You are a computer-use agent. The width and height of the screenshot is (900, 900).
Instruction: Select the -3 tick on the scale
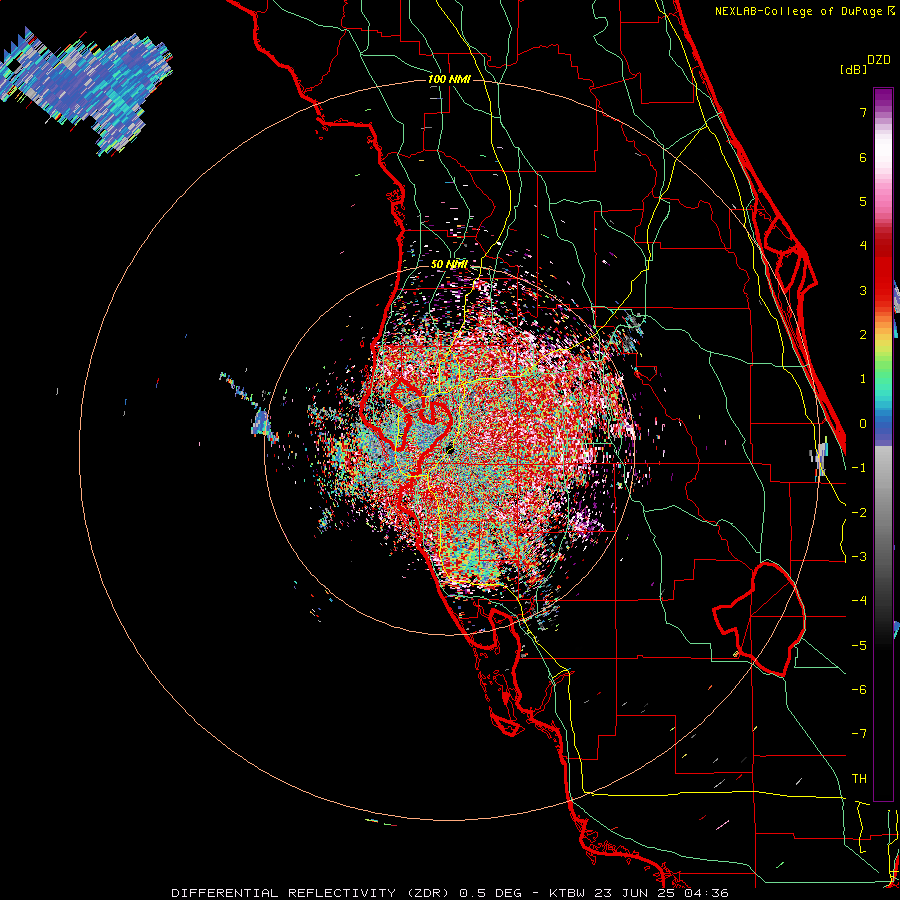point(859,557)
